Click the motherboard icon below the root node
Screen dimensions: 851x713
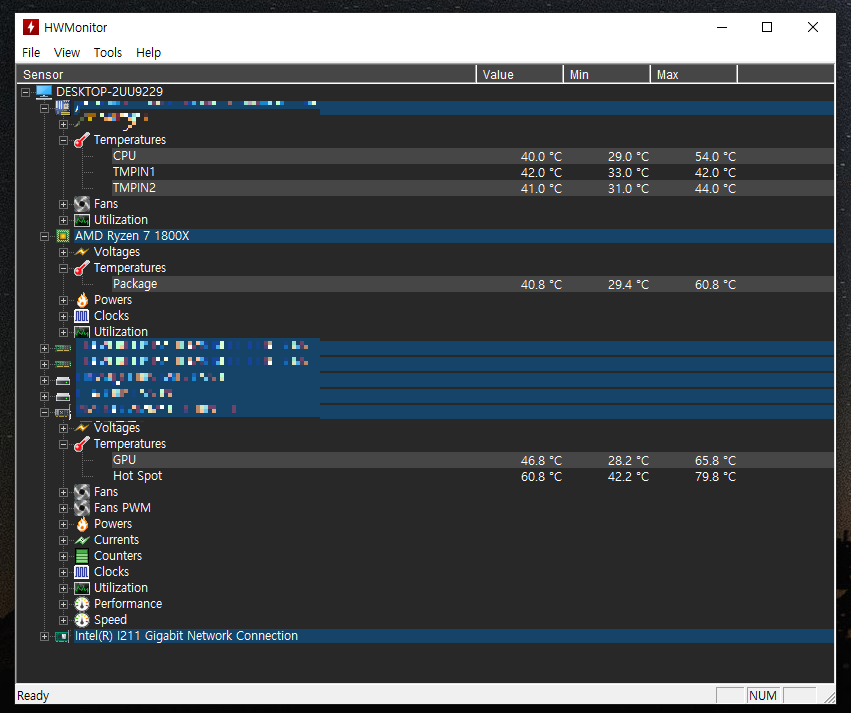(63, 107)
